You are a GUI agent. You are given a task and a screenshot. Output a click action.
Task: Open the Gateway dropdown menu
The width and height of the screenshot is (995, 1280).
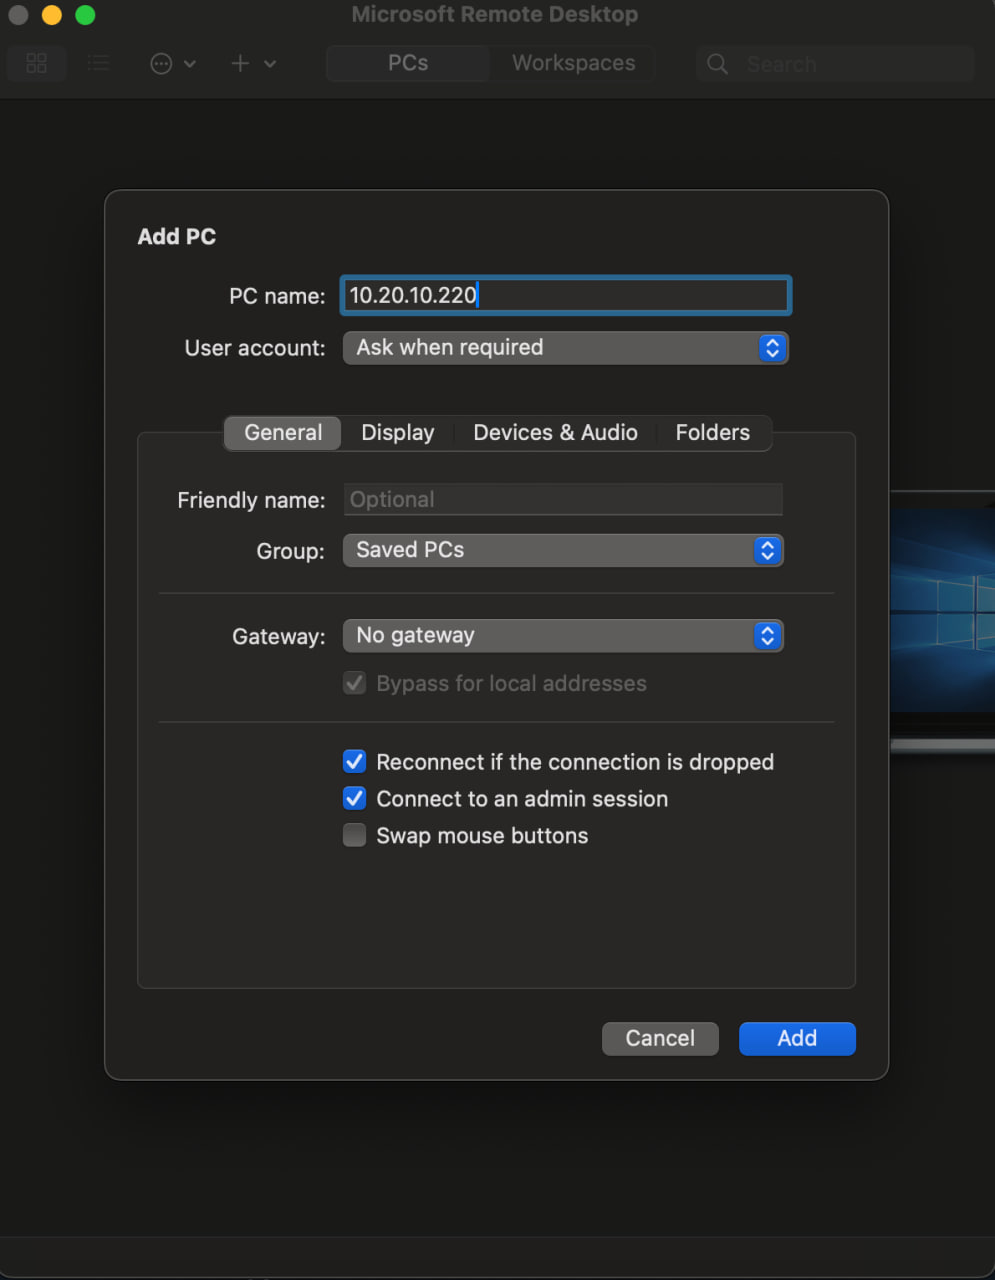[x=562, y=636]
